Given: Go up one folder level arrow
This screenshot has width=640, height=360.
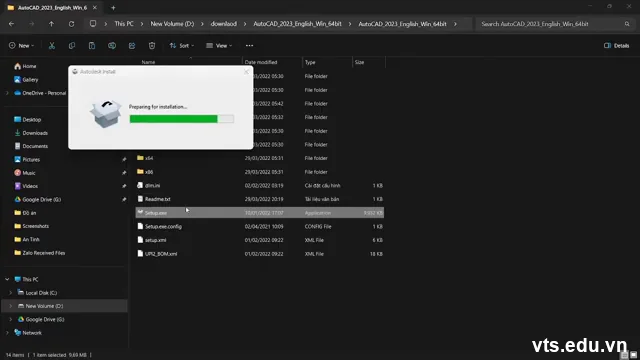Looking at the screenshot, I should 51,24.
